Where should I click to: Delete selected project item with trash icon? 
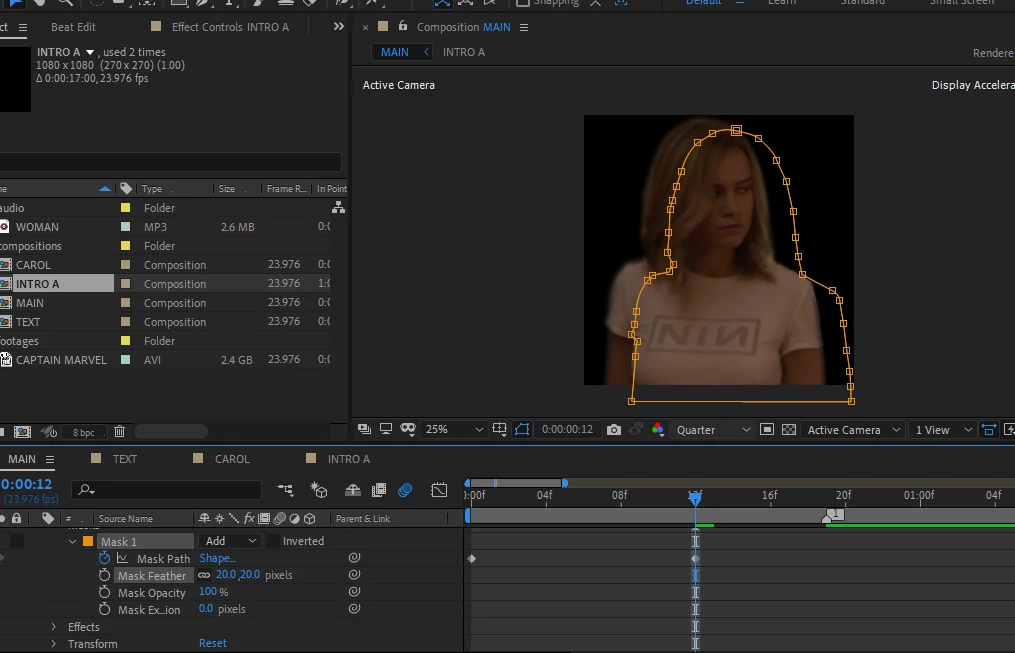(119, 432)
